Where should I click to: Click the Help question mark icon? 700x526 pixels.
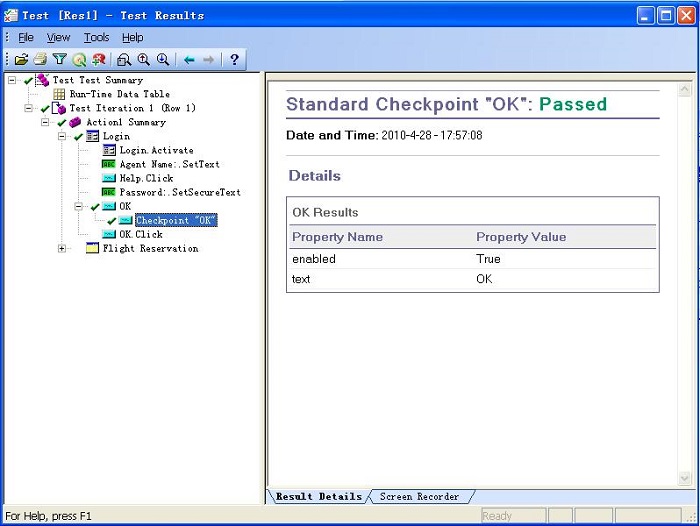(x=234, y=60)
